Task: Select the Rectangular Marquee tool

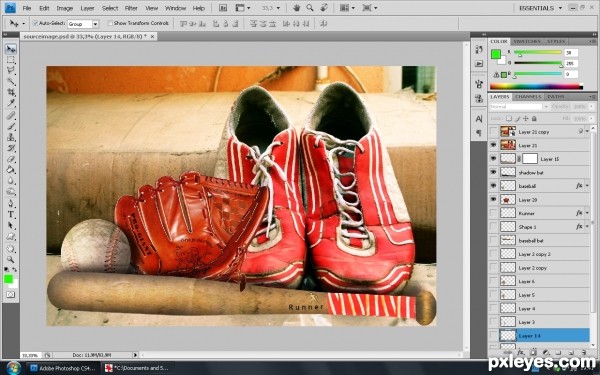Action: [x=11, y=60]
